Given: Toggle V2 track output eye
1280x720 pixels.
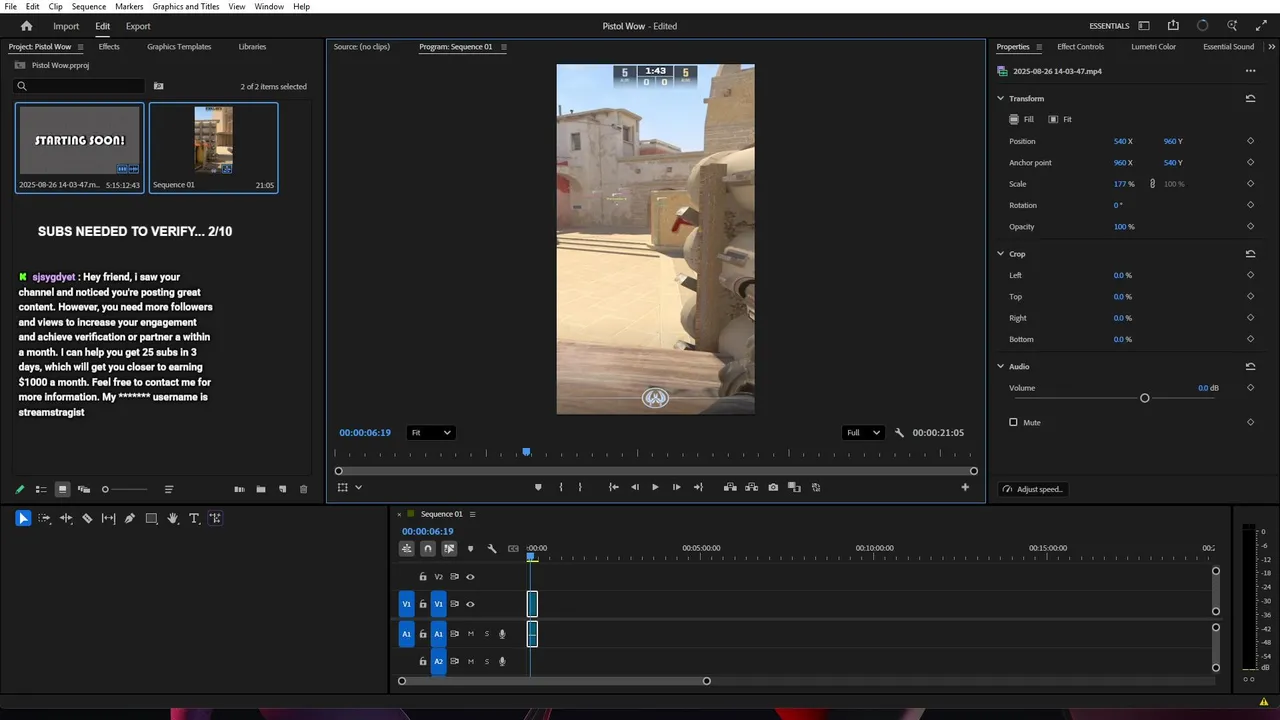Looking at the screenshot, I should click(x=470, y=577).
